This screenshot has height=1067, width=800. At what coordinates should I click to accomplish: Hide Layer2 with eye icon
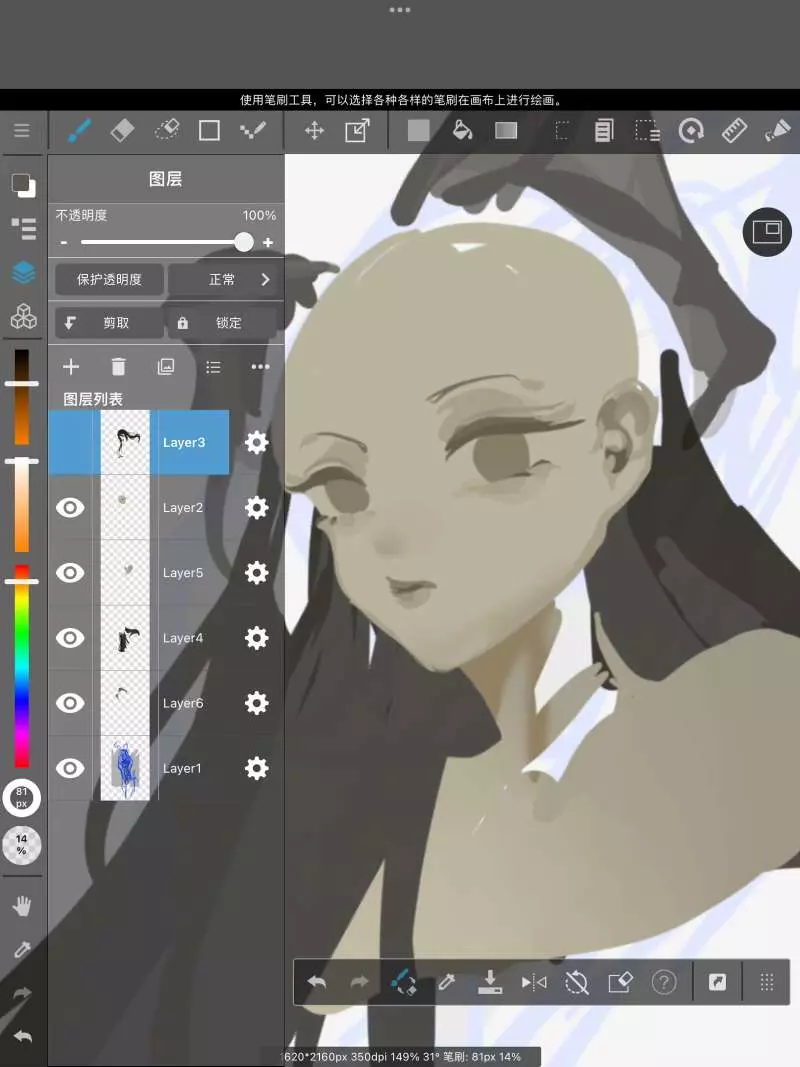[x=70, y=508]
